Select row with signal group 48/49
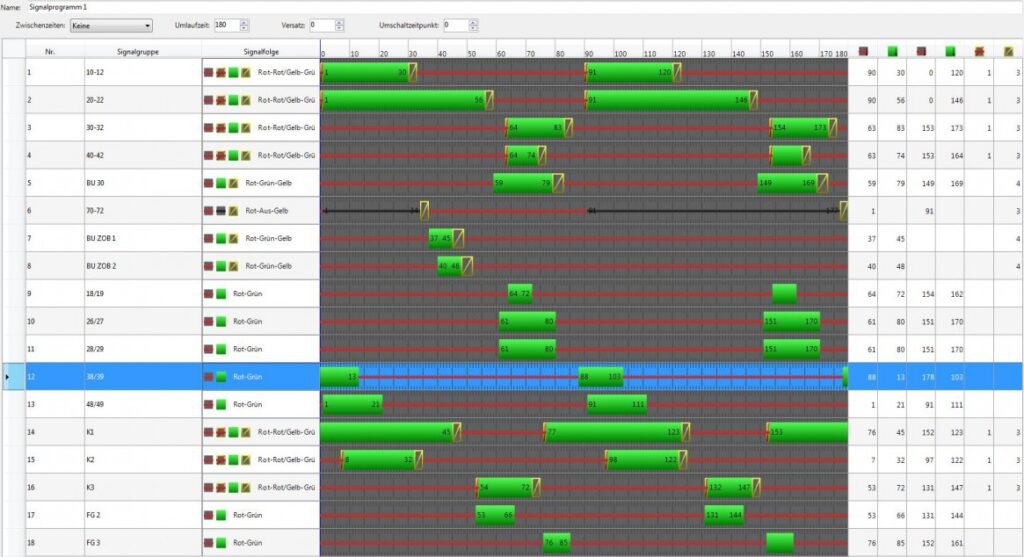The height and width of the screenshot is (557, 1024). [511, 404]
